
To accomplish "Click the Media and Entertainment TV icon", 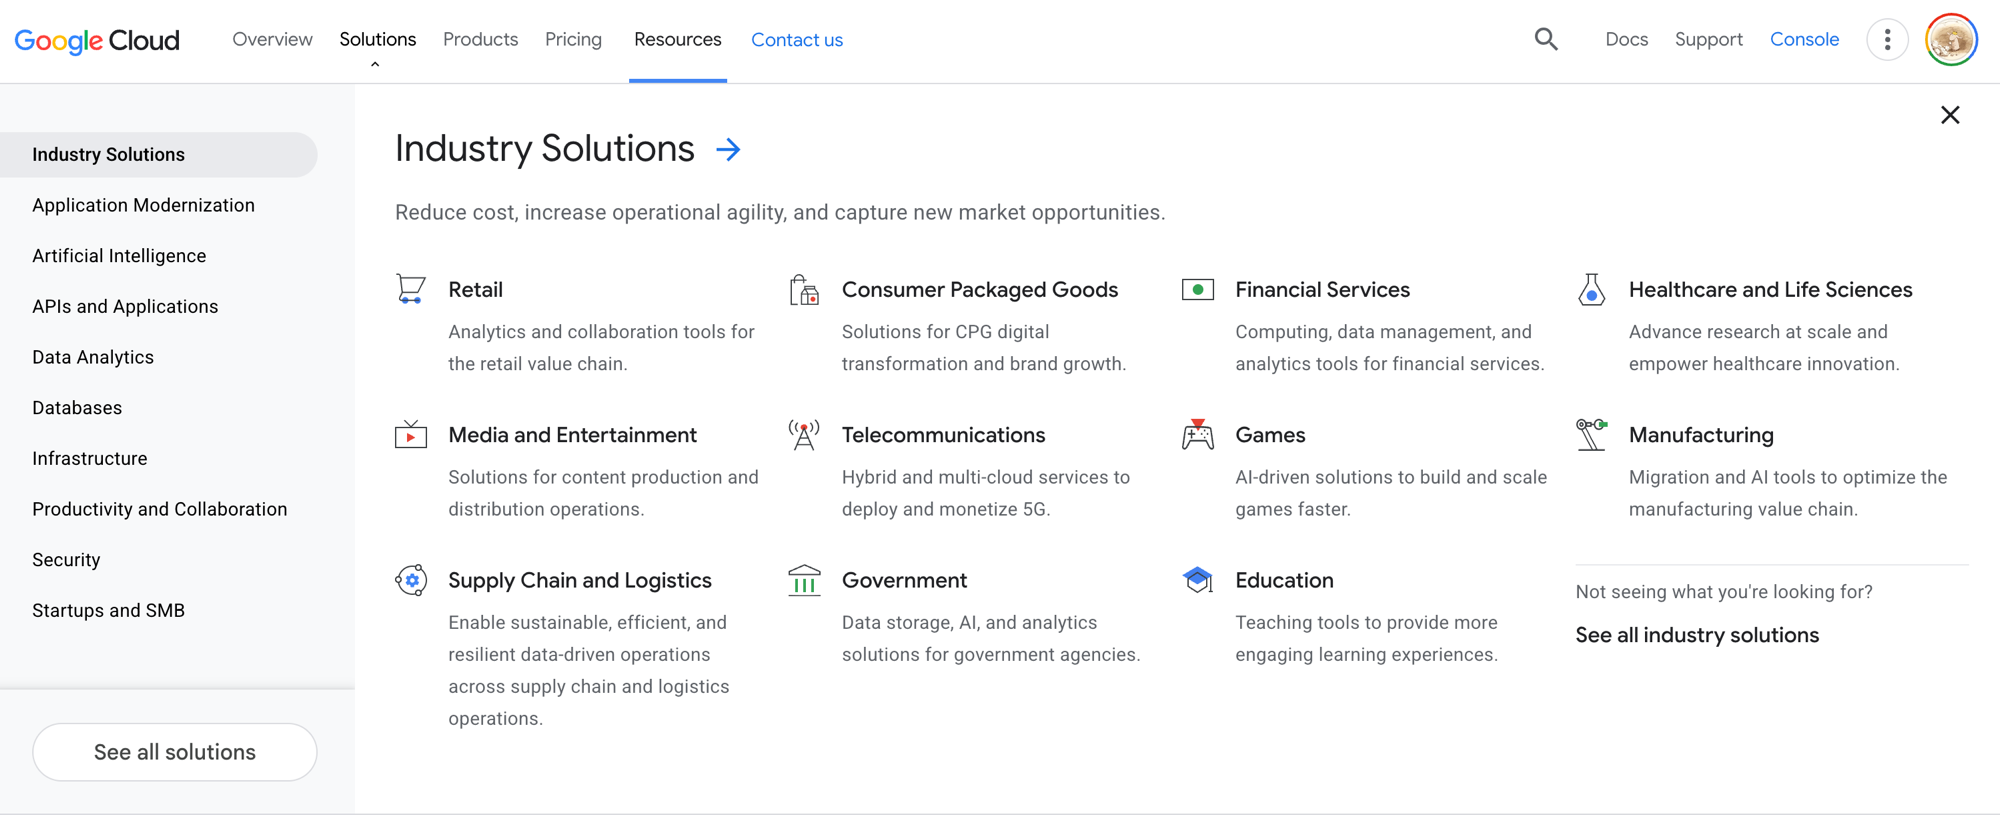I will [x=411, y=434].
